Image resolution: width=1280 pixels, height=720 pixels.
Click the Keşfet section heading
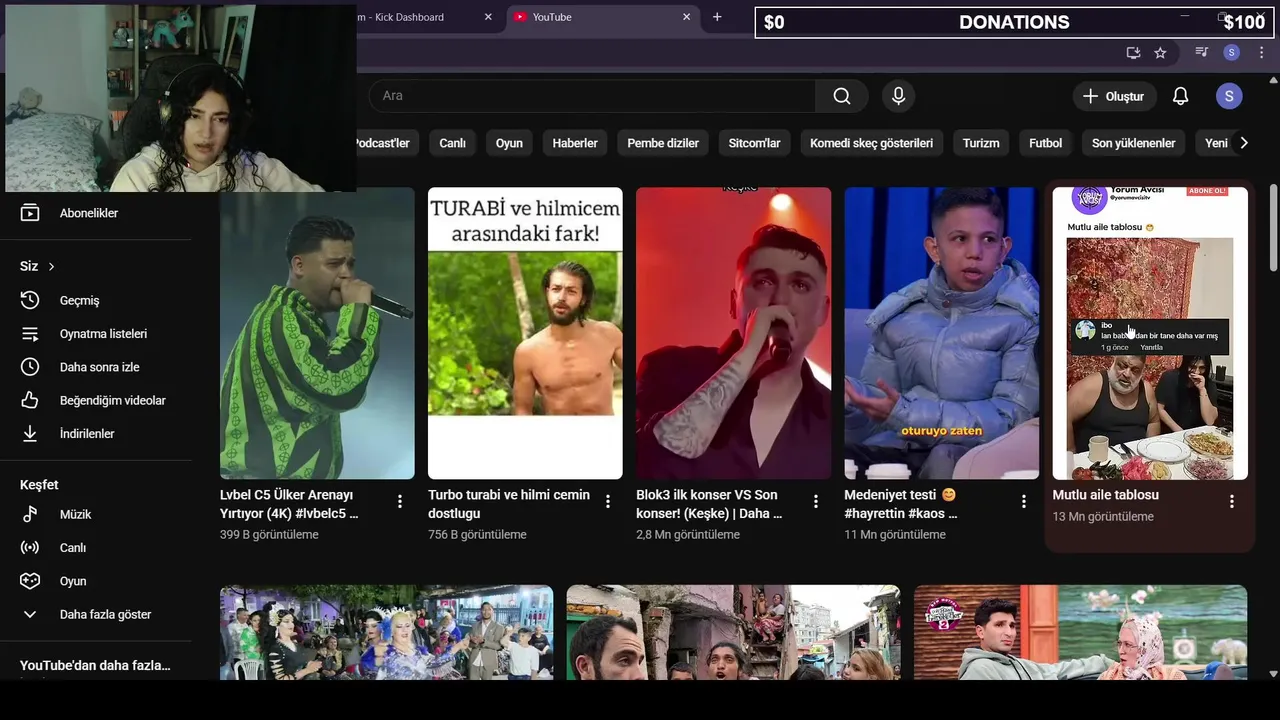coord(39,485)
